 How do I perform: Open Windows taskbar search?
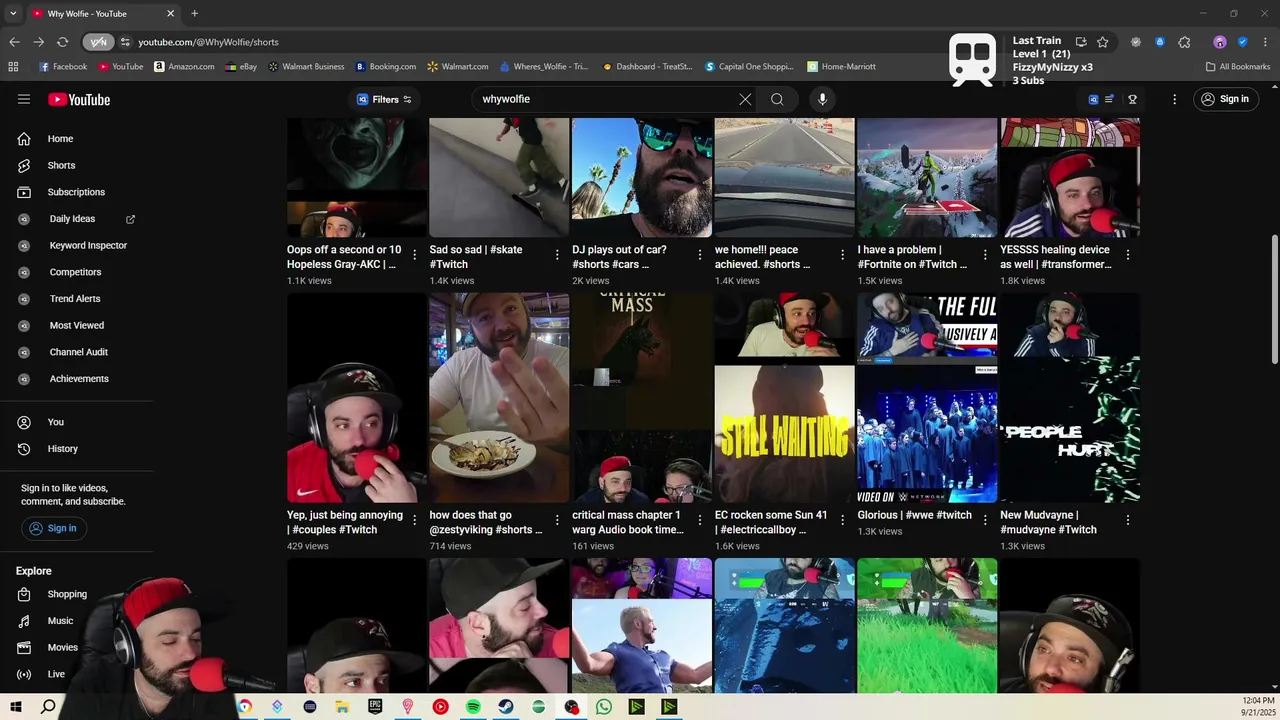pyautogui.click(x=48, y=707)
